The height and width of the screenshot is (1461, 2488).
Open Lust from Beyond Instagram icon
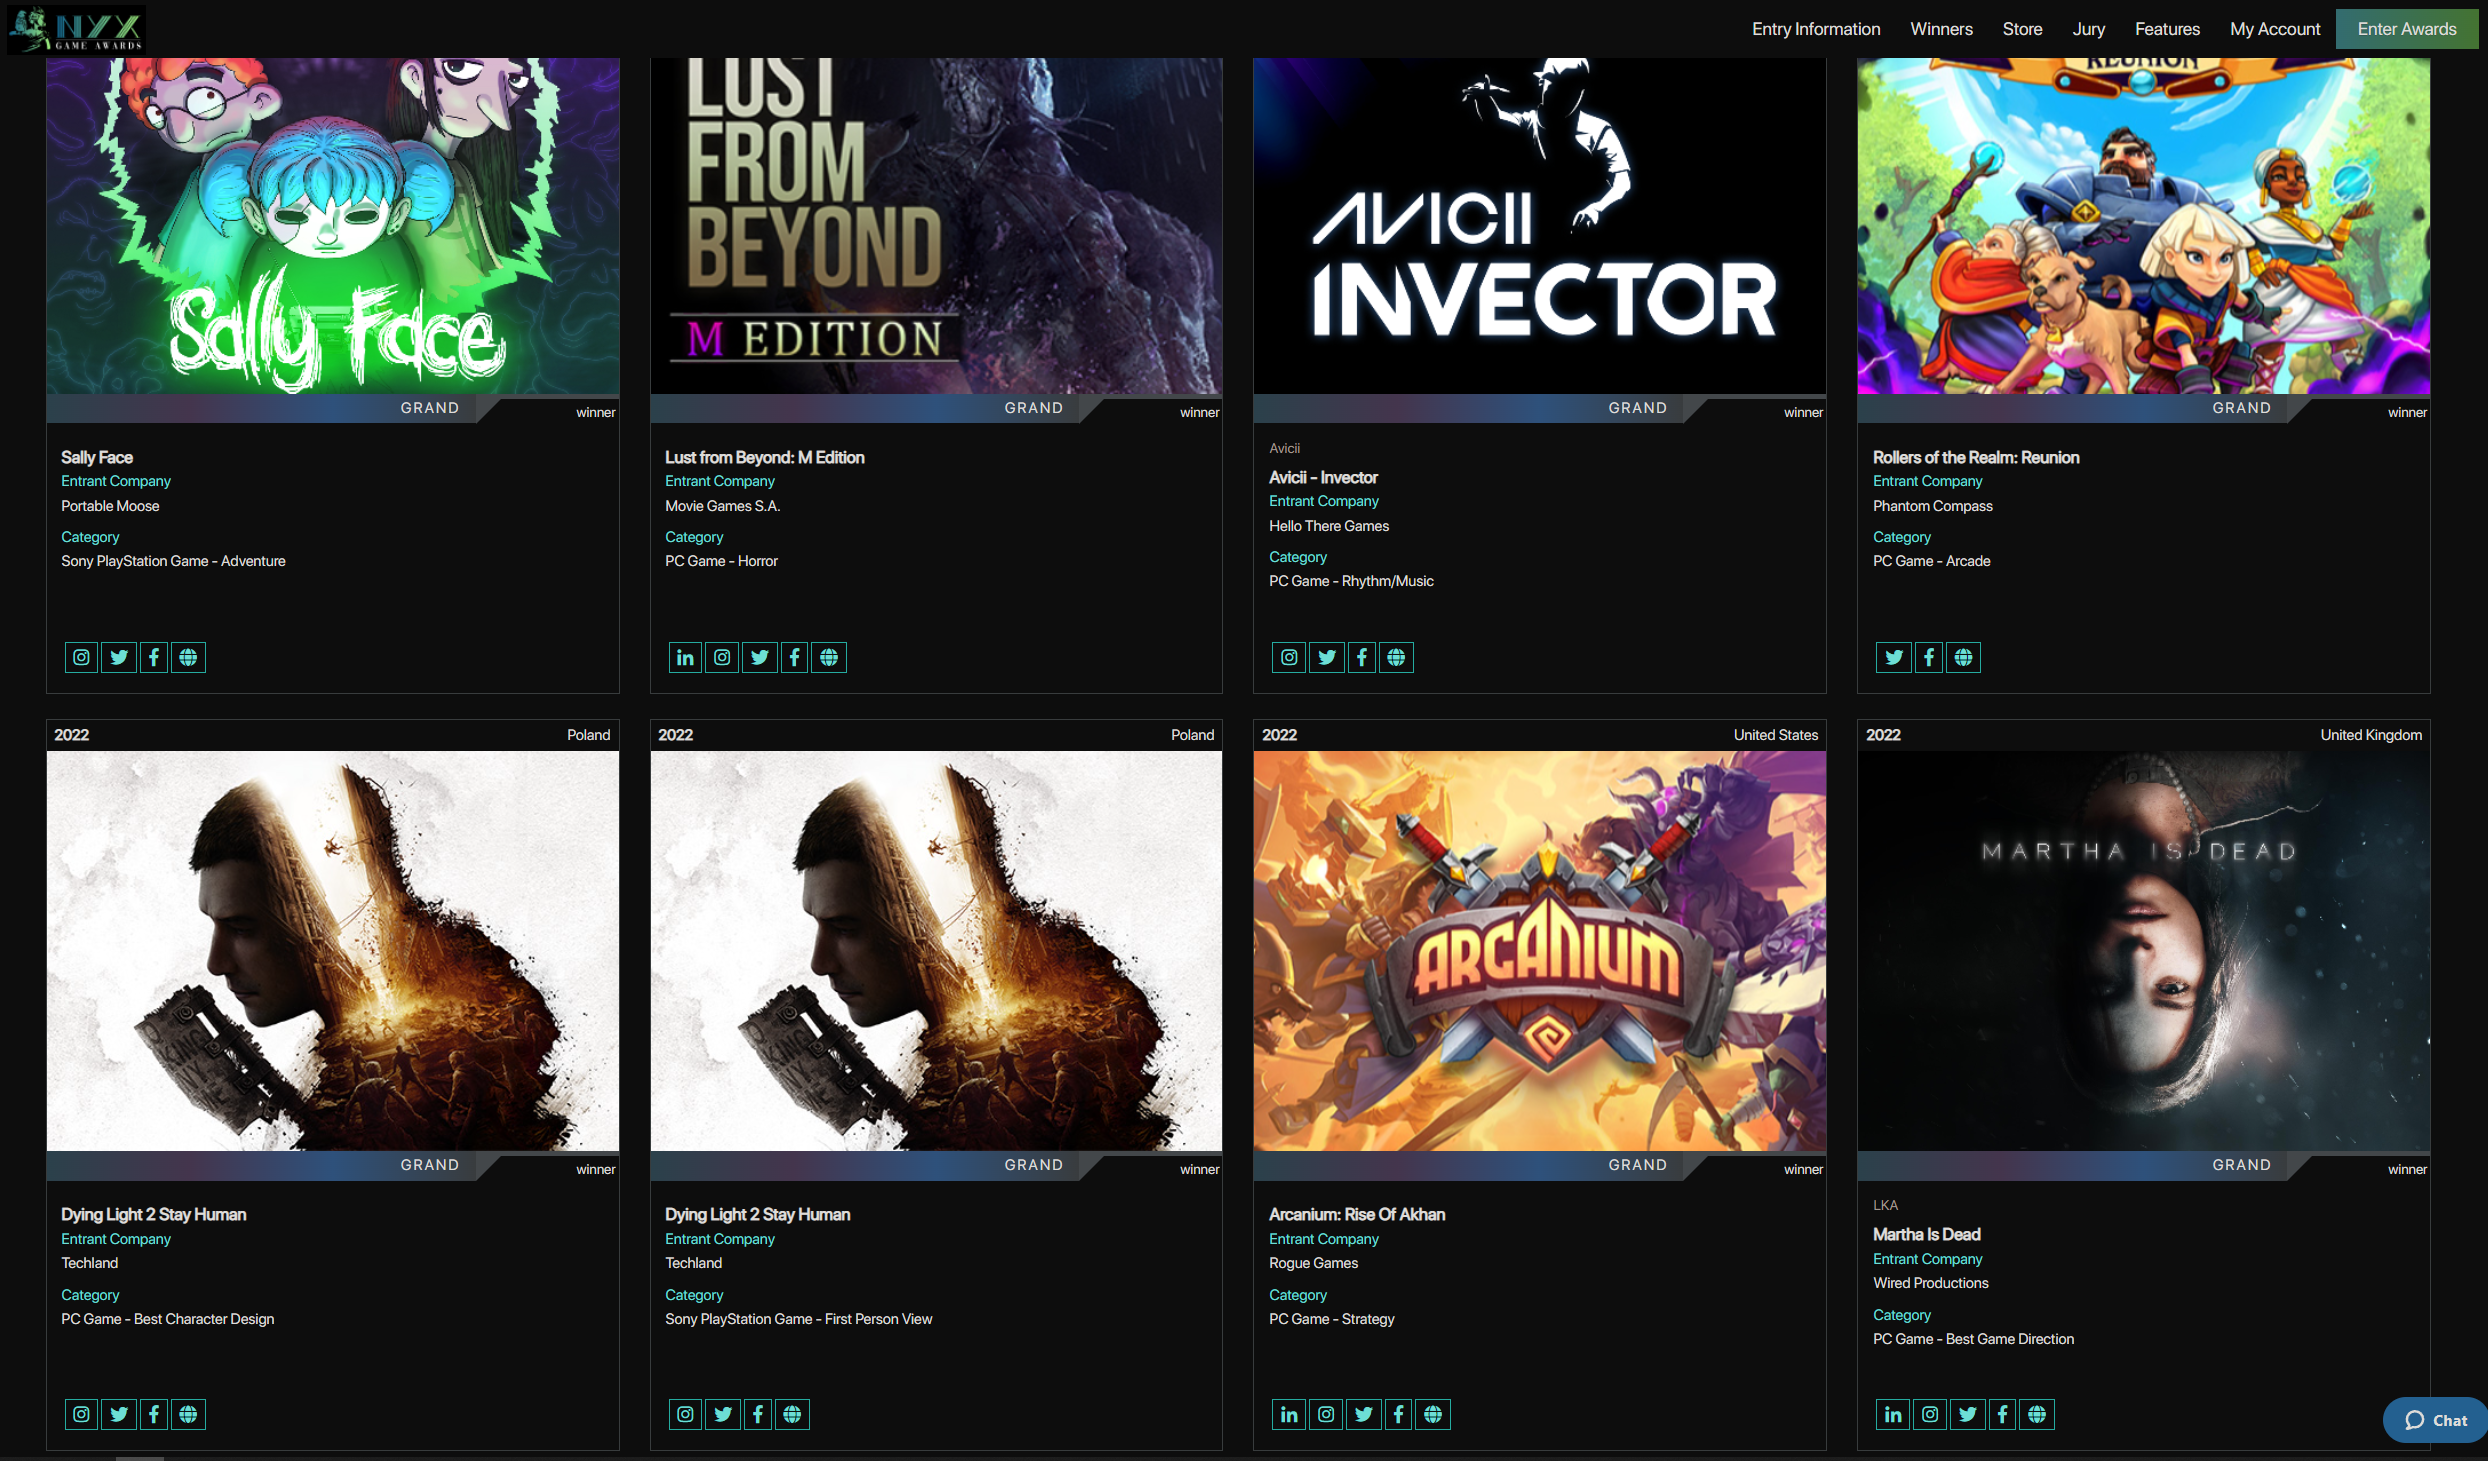[x=722, y=657]
